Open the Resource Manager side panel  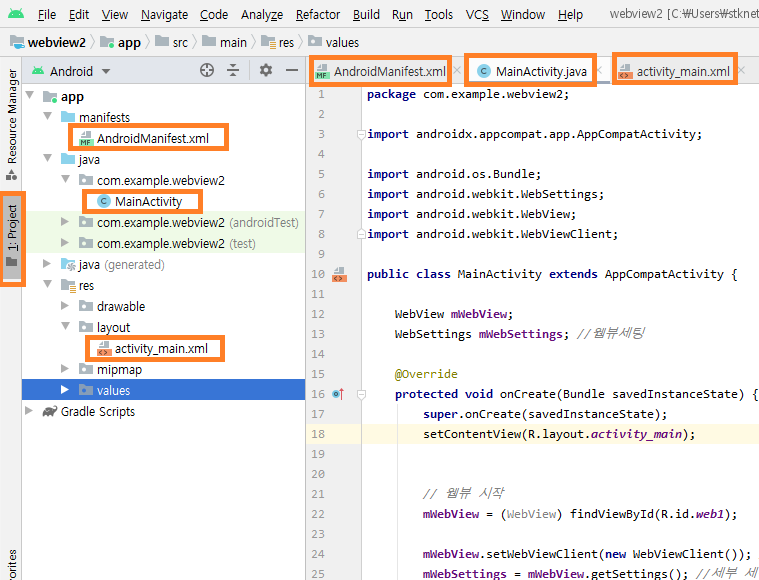[12, 122]
